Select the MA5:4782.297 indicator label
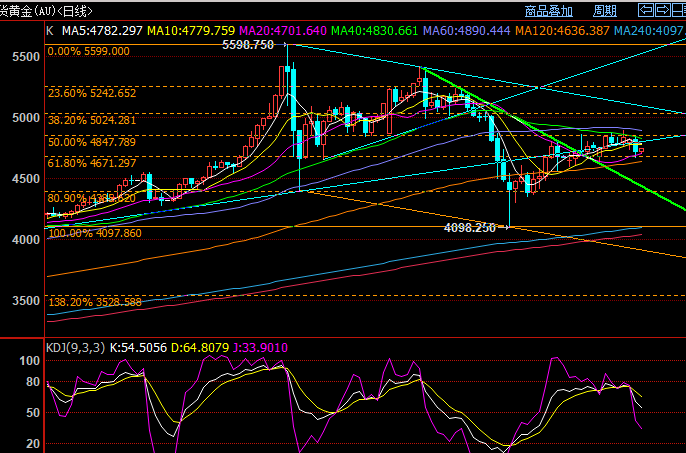686x453 pixels. [x=102, y=31]
